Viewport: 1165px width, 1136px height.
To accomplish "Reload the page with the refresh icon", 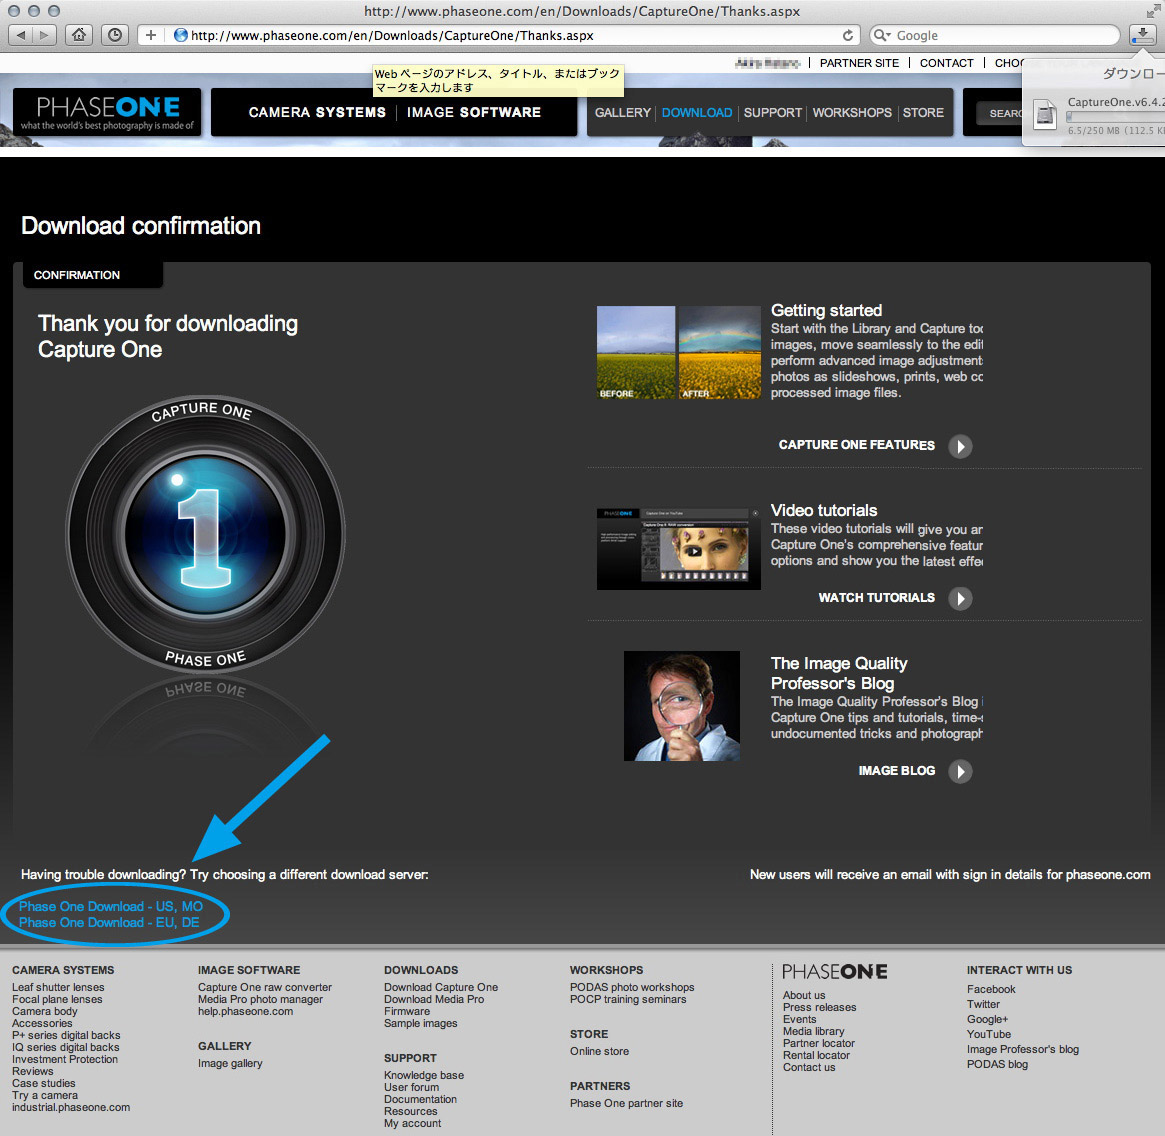I will coord(848,35).
